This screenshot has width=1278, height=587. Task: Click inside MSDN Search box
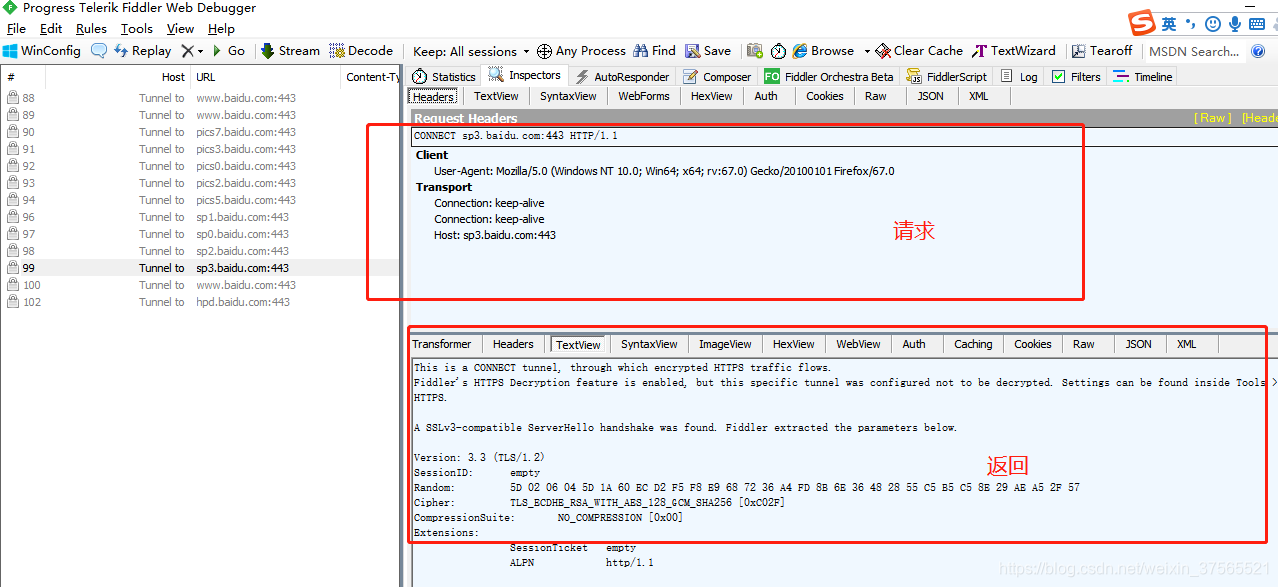click(1194, 51)
